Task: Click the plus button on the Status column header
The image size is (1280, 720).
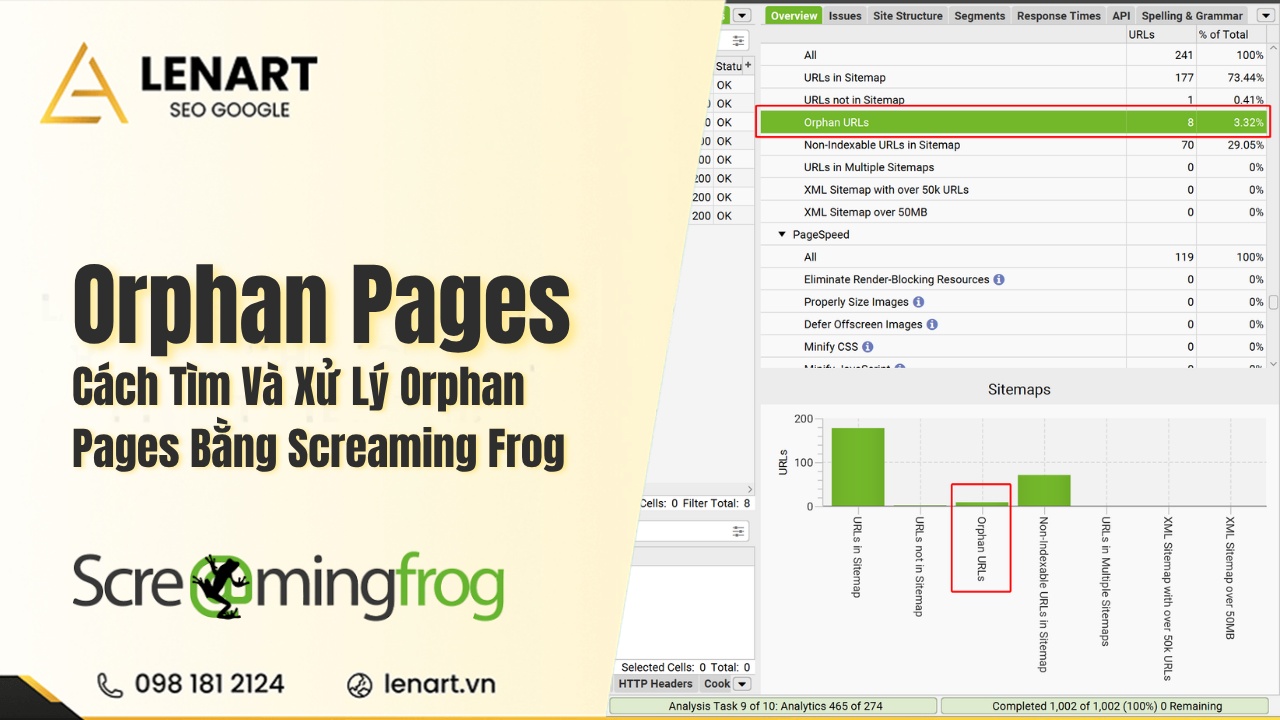Action: pyautogui.click(x=746, y=65)
